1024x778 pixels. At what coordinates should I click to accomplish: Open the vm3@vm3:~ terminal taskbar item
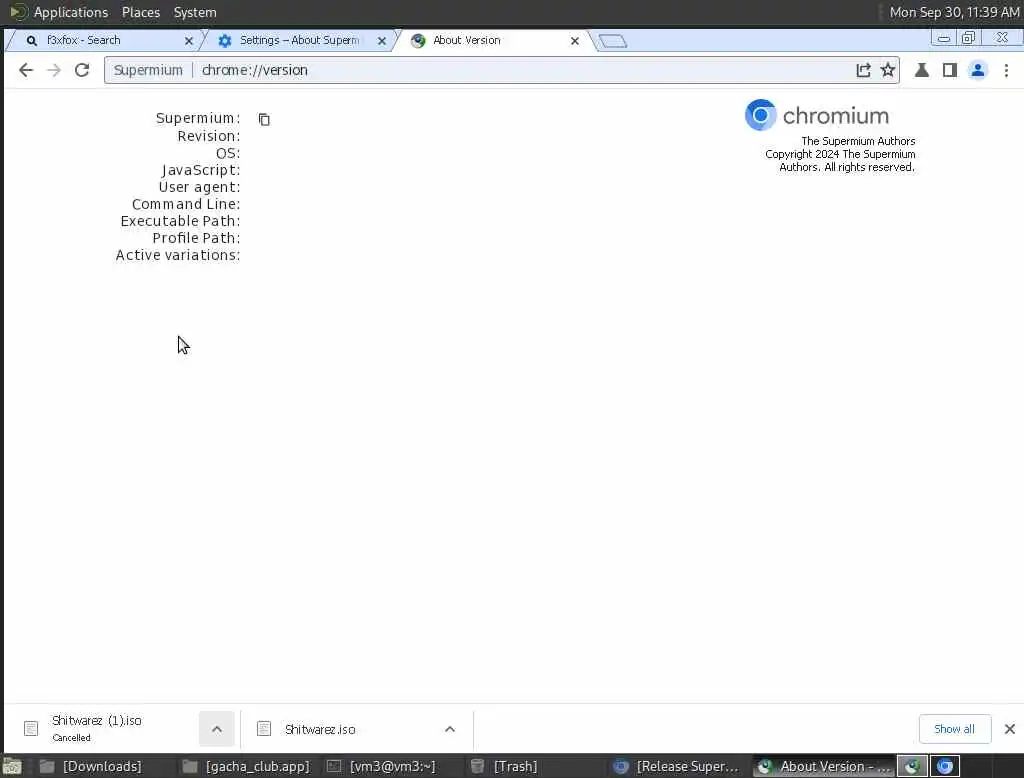click(x=381, y=766)
